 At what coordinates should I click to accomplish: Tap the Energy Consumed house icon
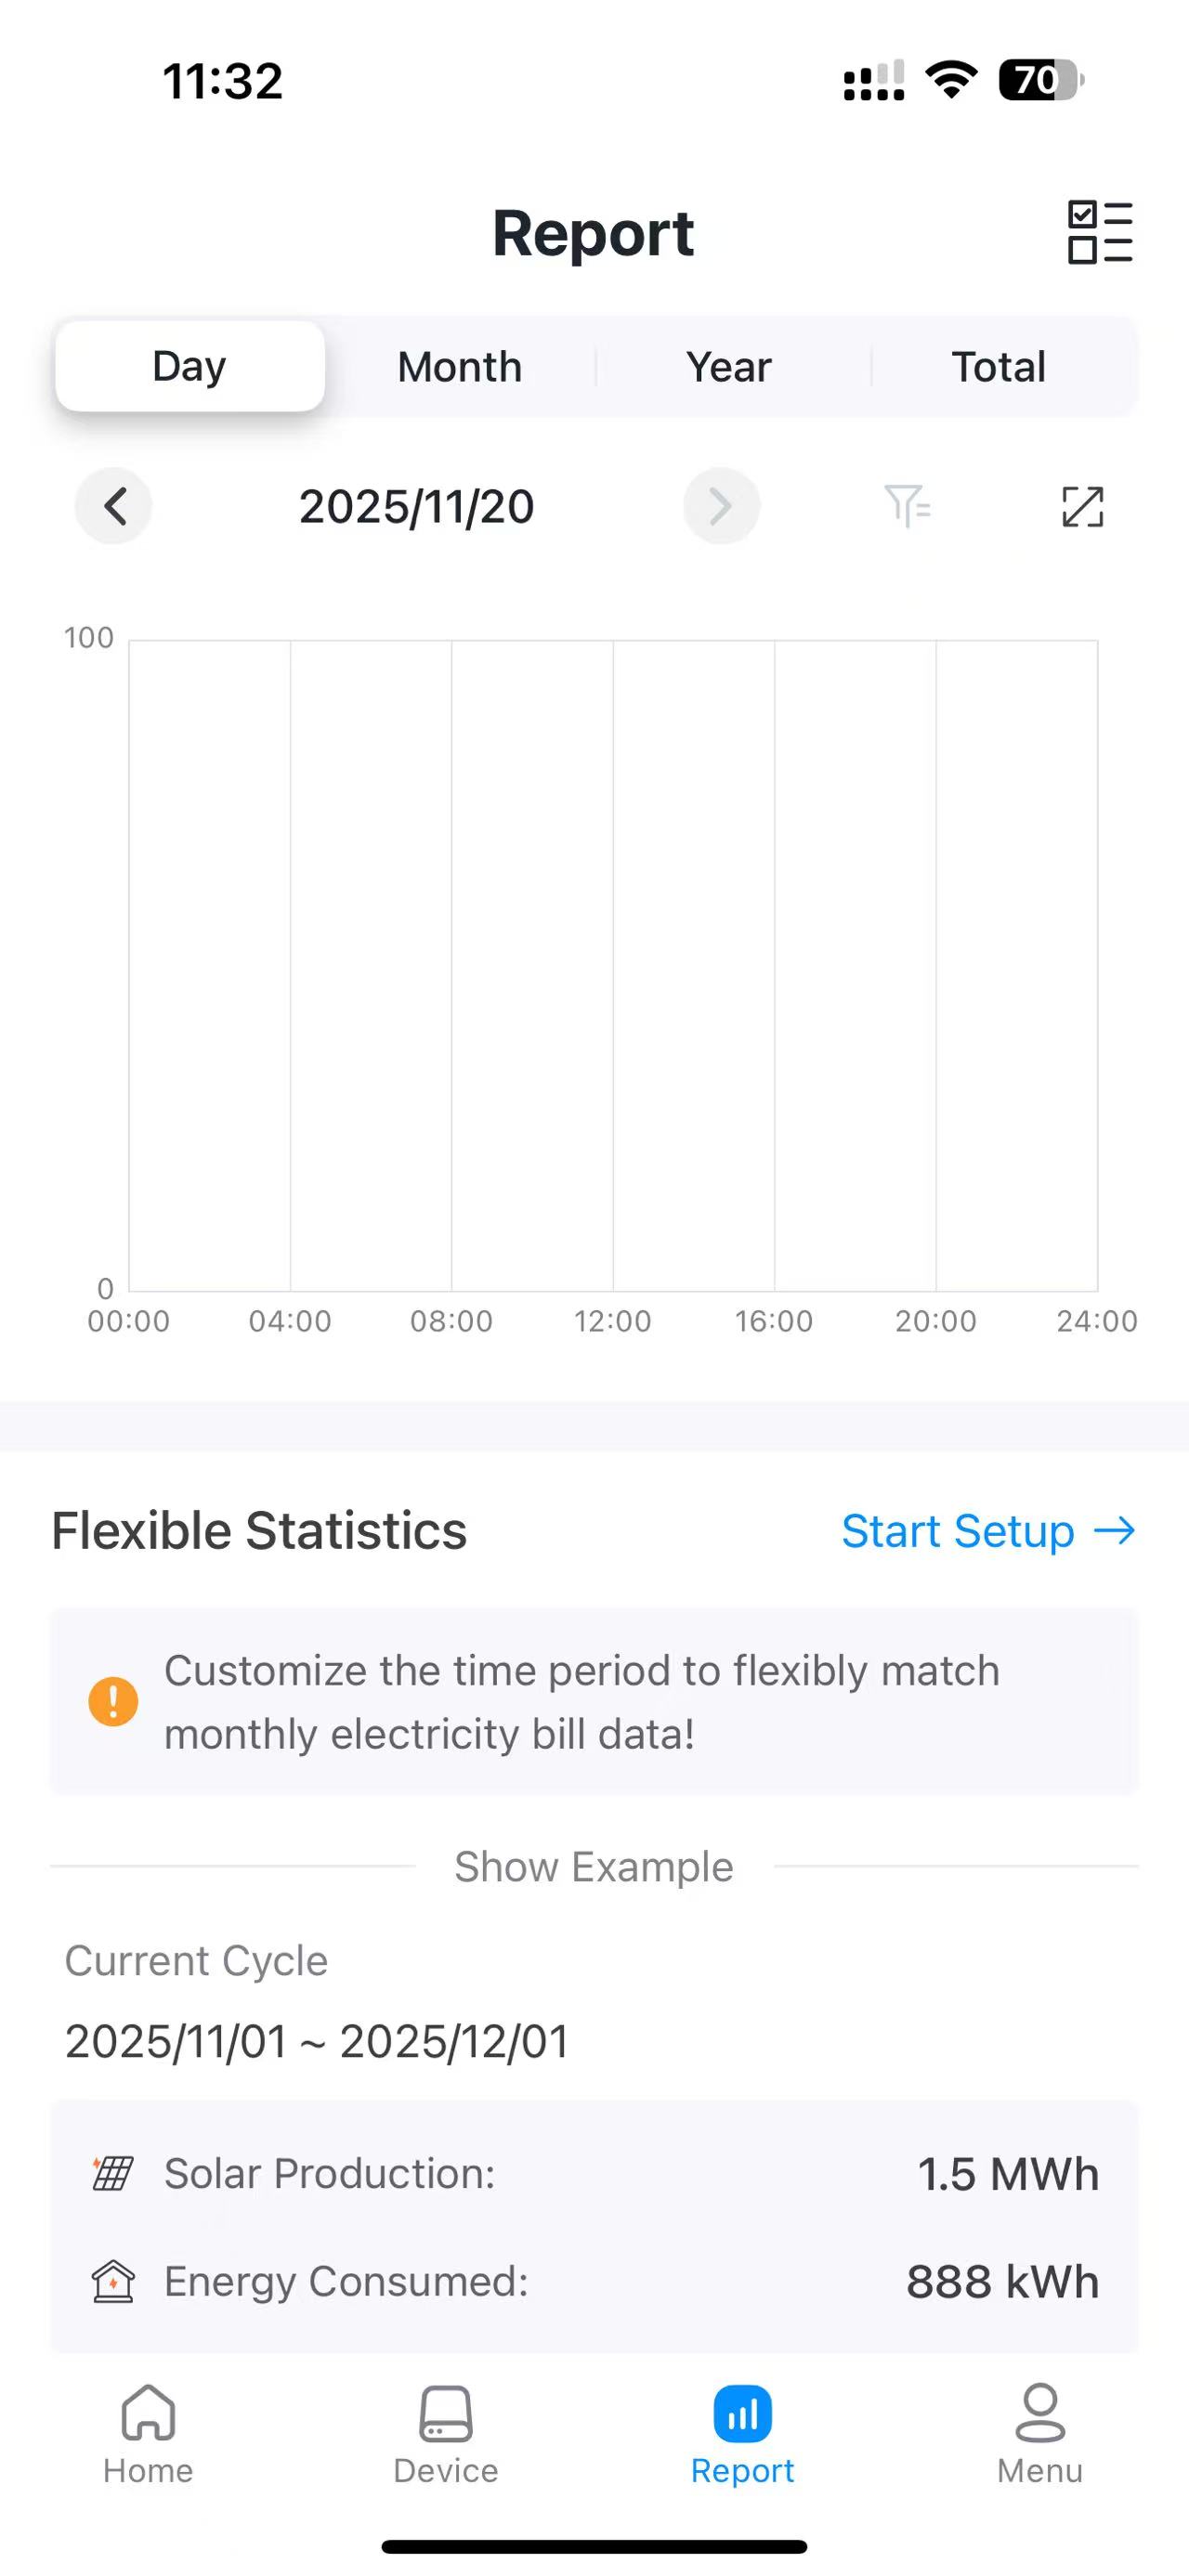(113, 2281)
